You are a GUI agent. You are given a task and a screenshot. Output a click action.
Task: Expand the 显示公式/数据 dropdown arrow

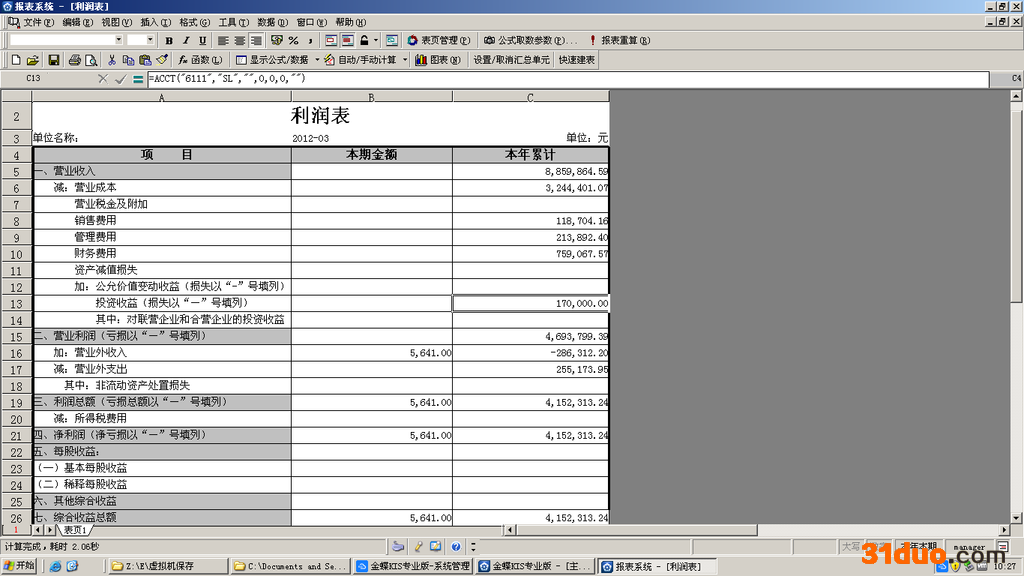(315, 60)
